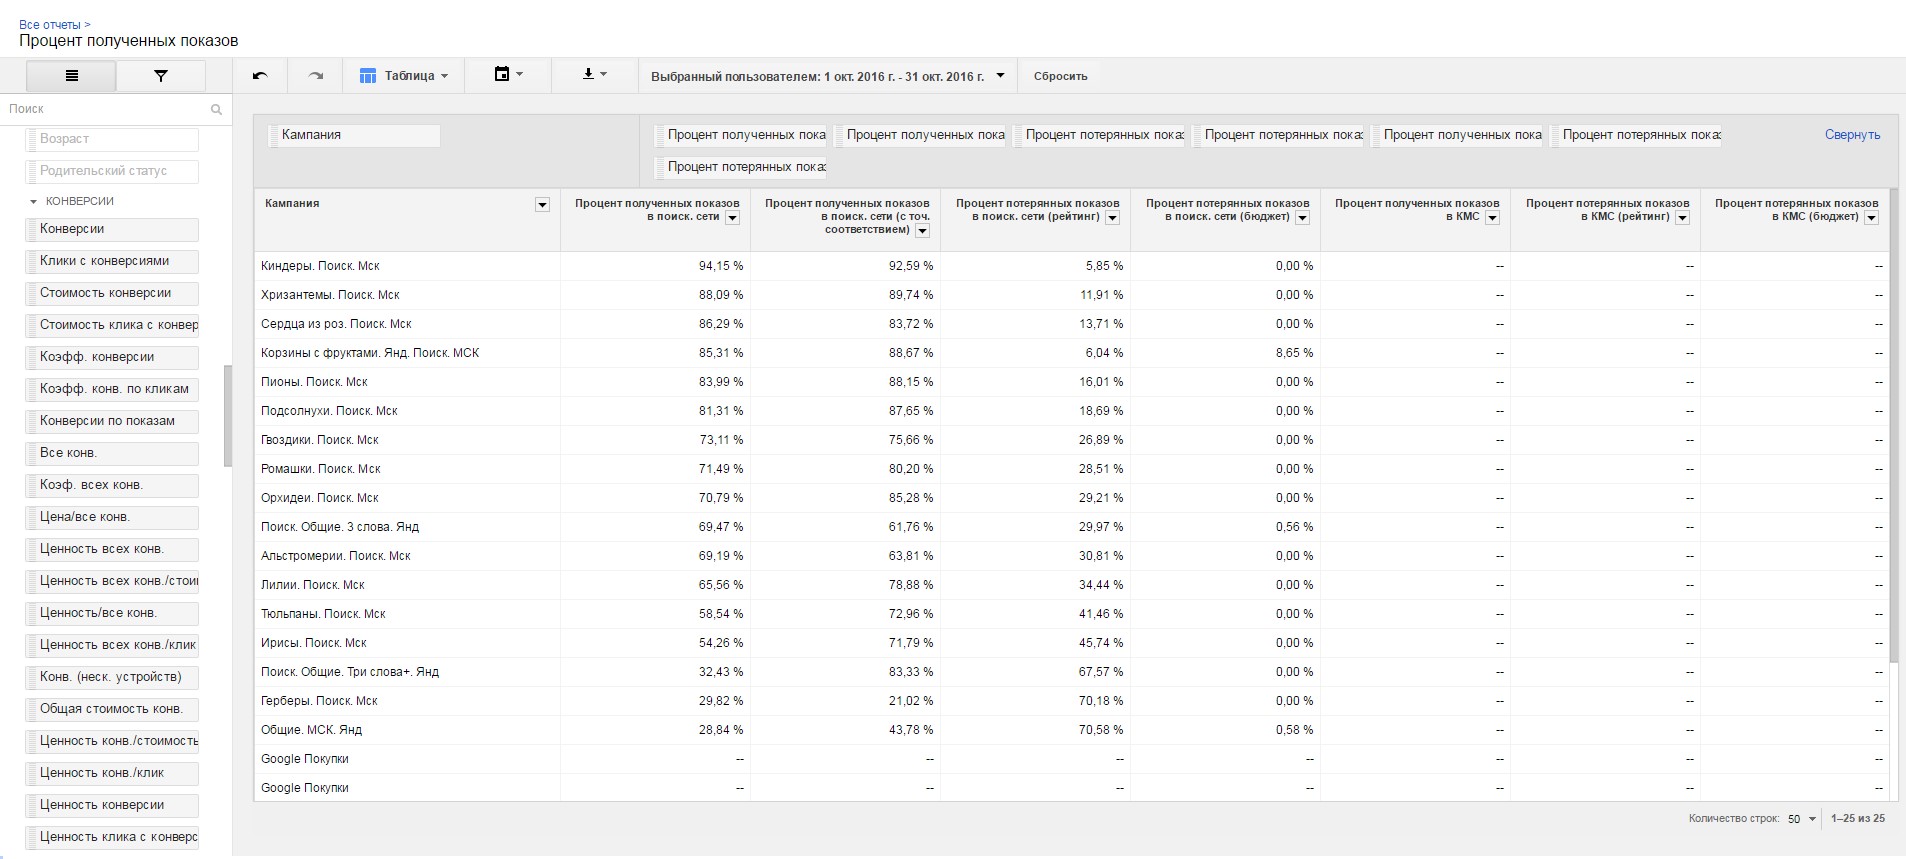Click the undo arrow icon
Image resolution: width=1906 pixels, height=859 pixels.
point(260,76)
